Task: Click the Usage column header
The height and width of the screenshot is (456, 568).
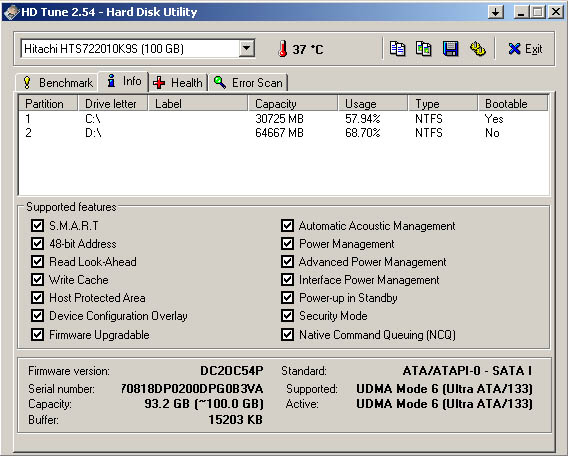Action: click(x=373, y=104)
